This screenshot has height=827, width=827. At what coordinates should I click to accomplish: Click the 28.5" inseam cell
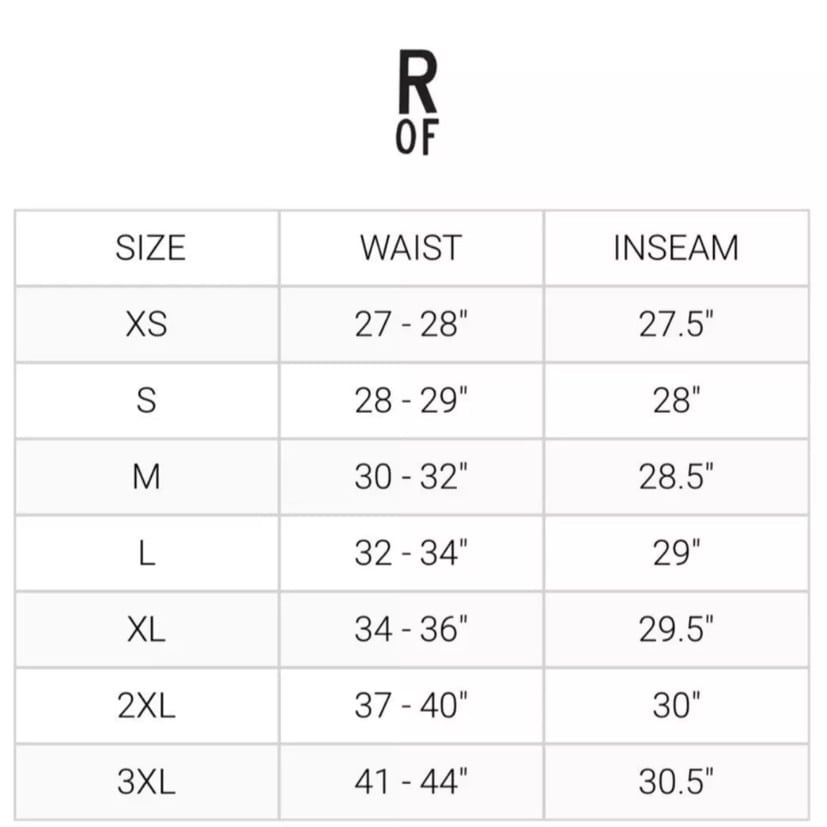point(676,477)
